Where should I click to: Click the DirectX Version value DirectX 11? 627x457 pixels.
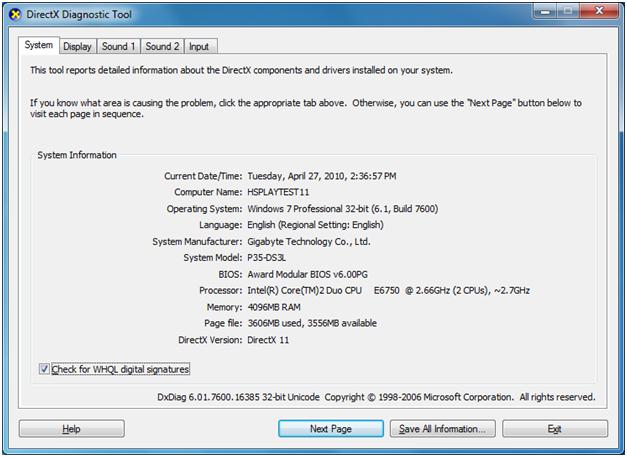(268, 340)
